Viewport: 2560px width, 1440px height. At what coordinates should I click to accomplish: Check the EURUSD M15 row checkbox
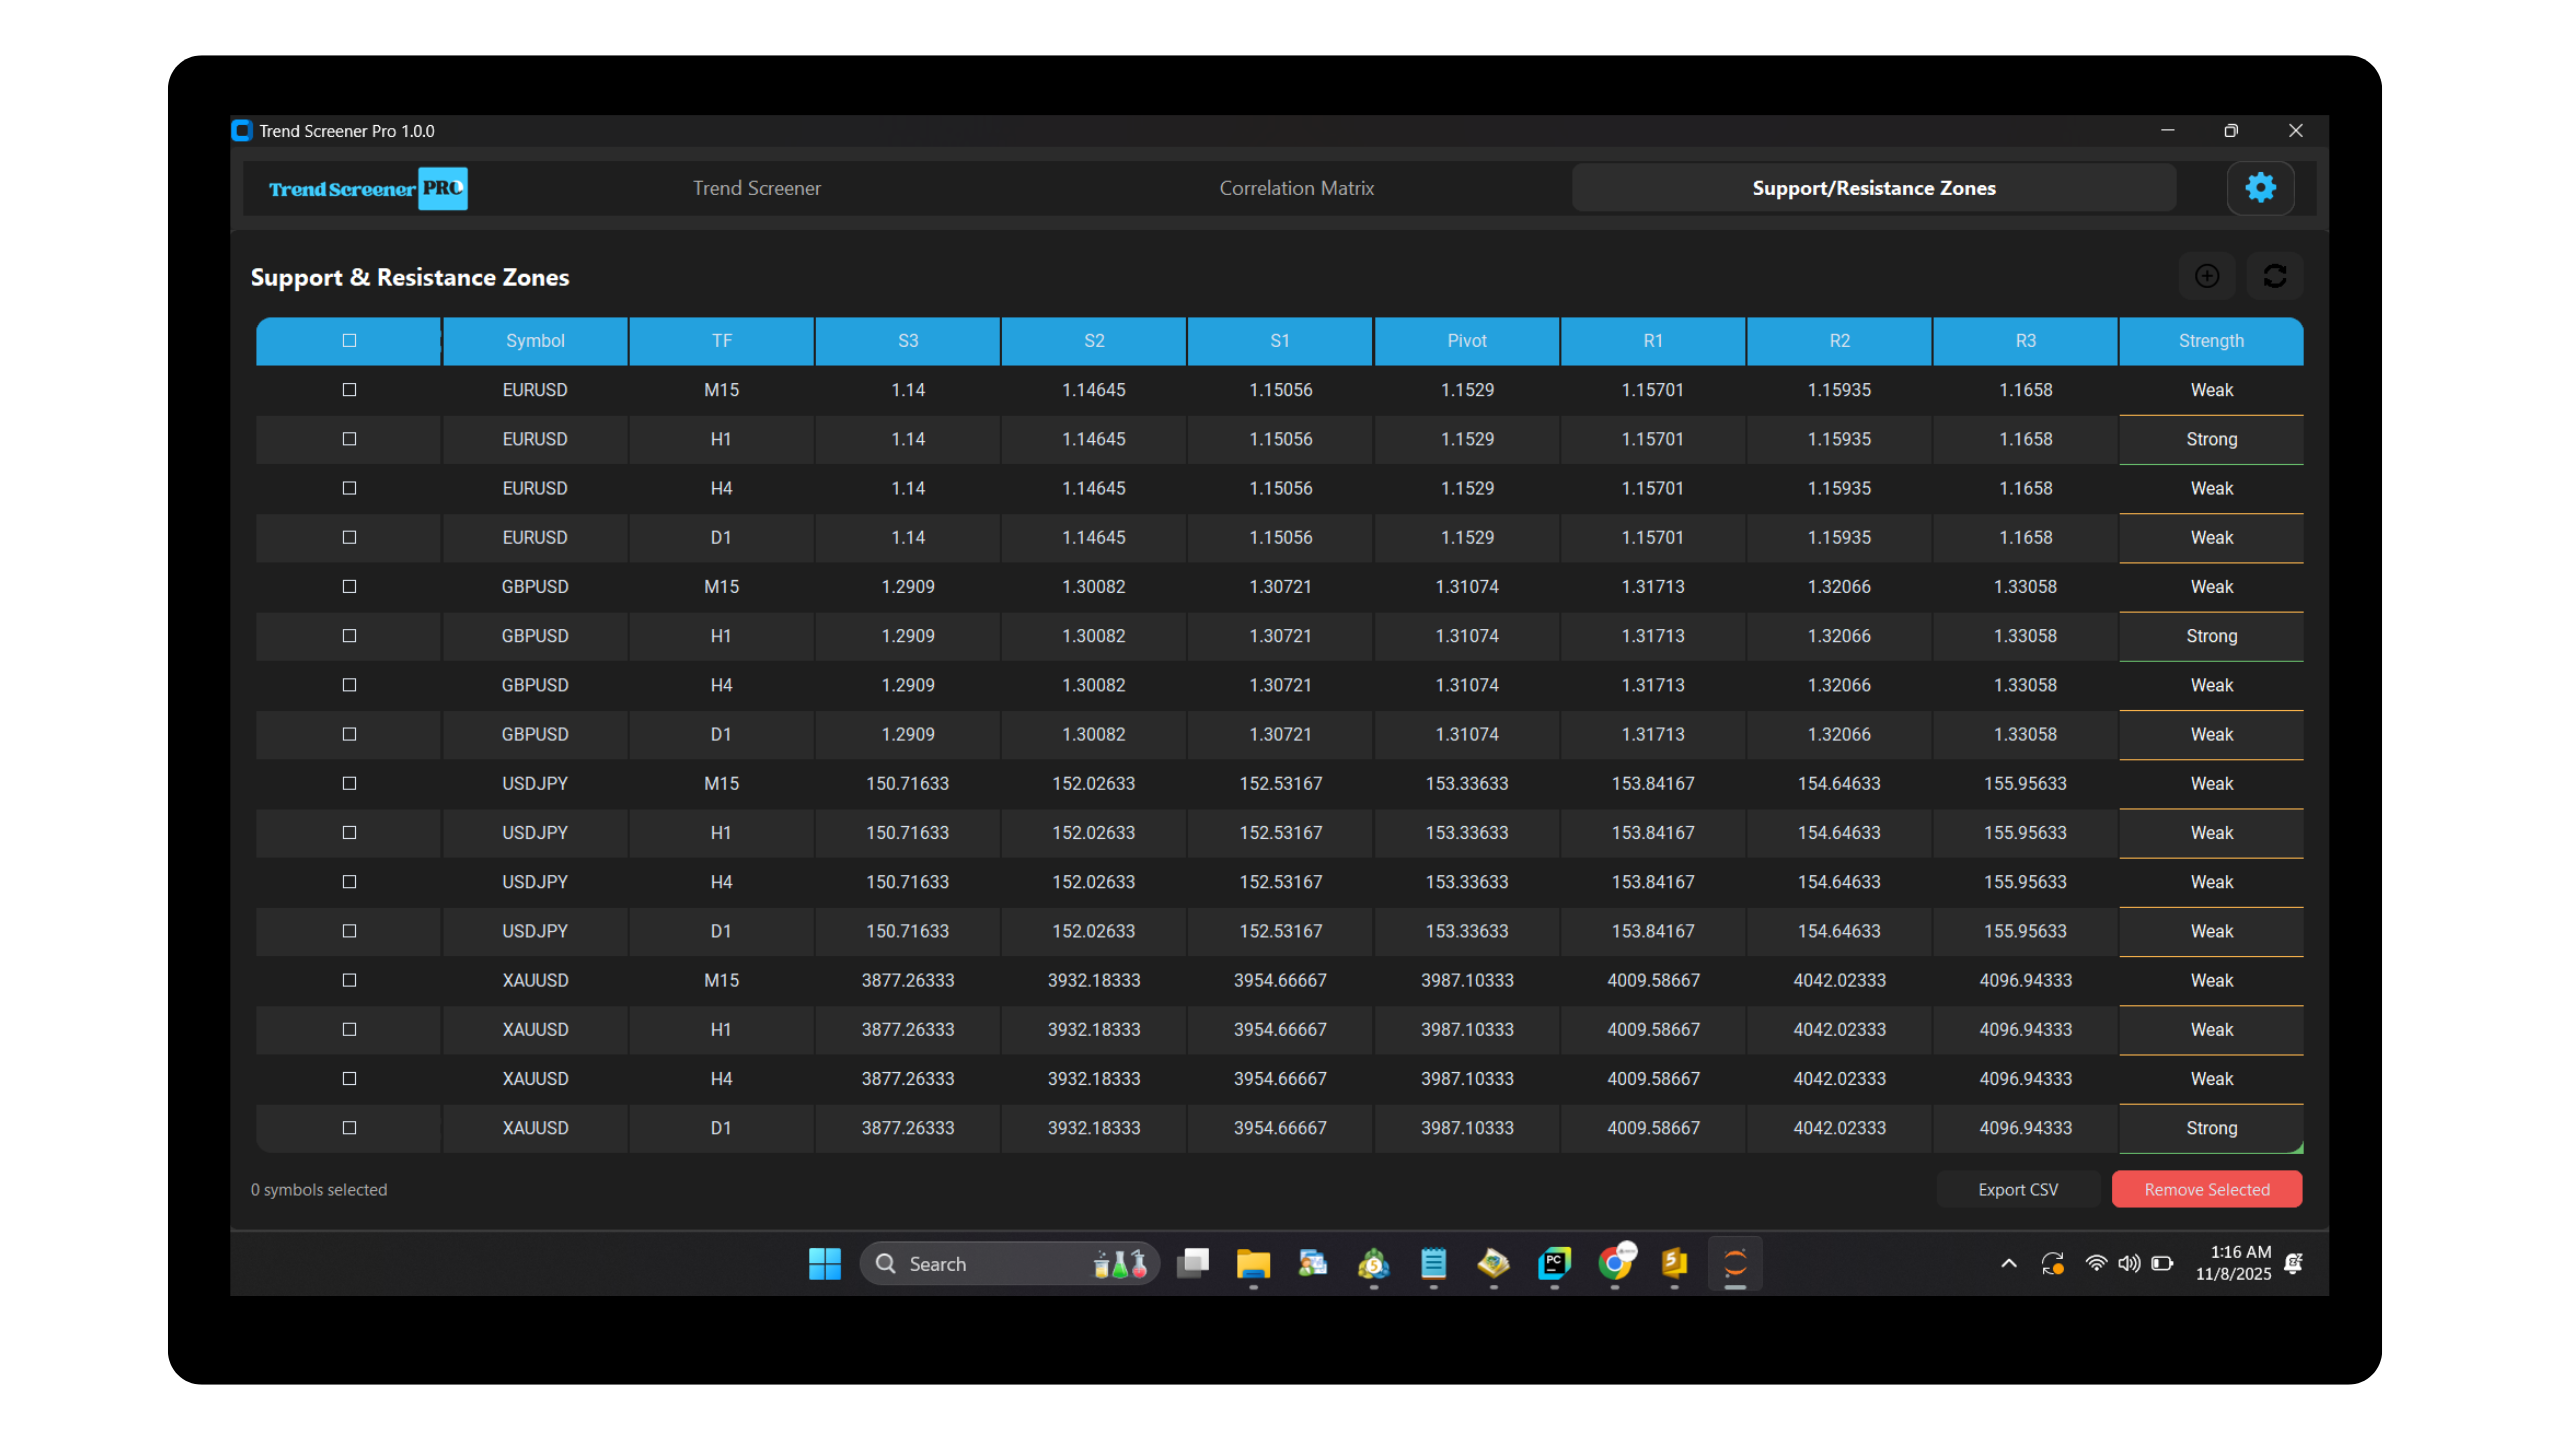click(x=349, y=390)
